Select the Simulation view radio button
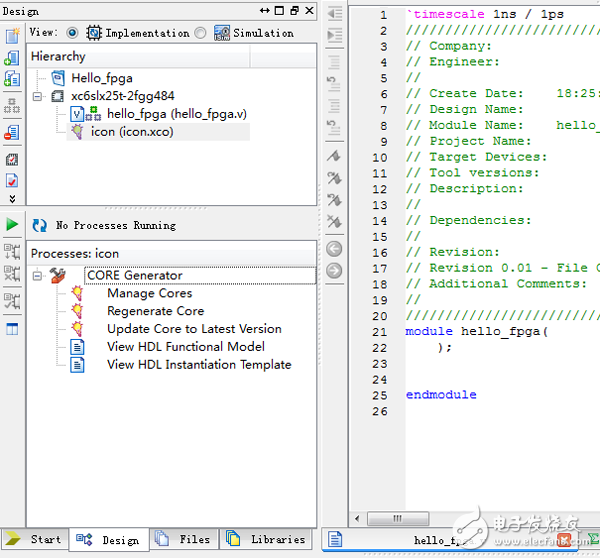600x558 pixels. [201, 32]
